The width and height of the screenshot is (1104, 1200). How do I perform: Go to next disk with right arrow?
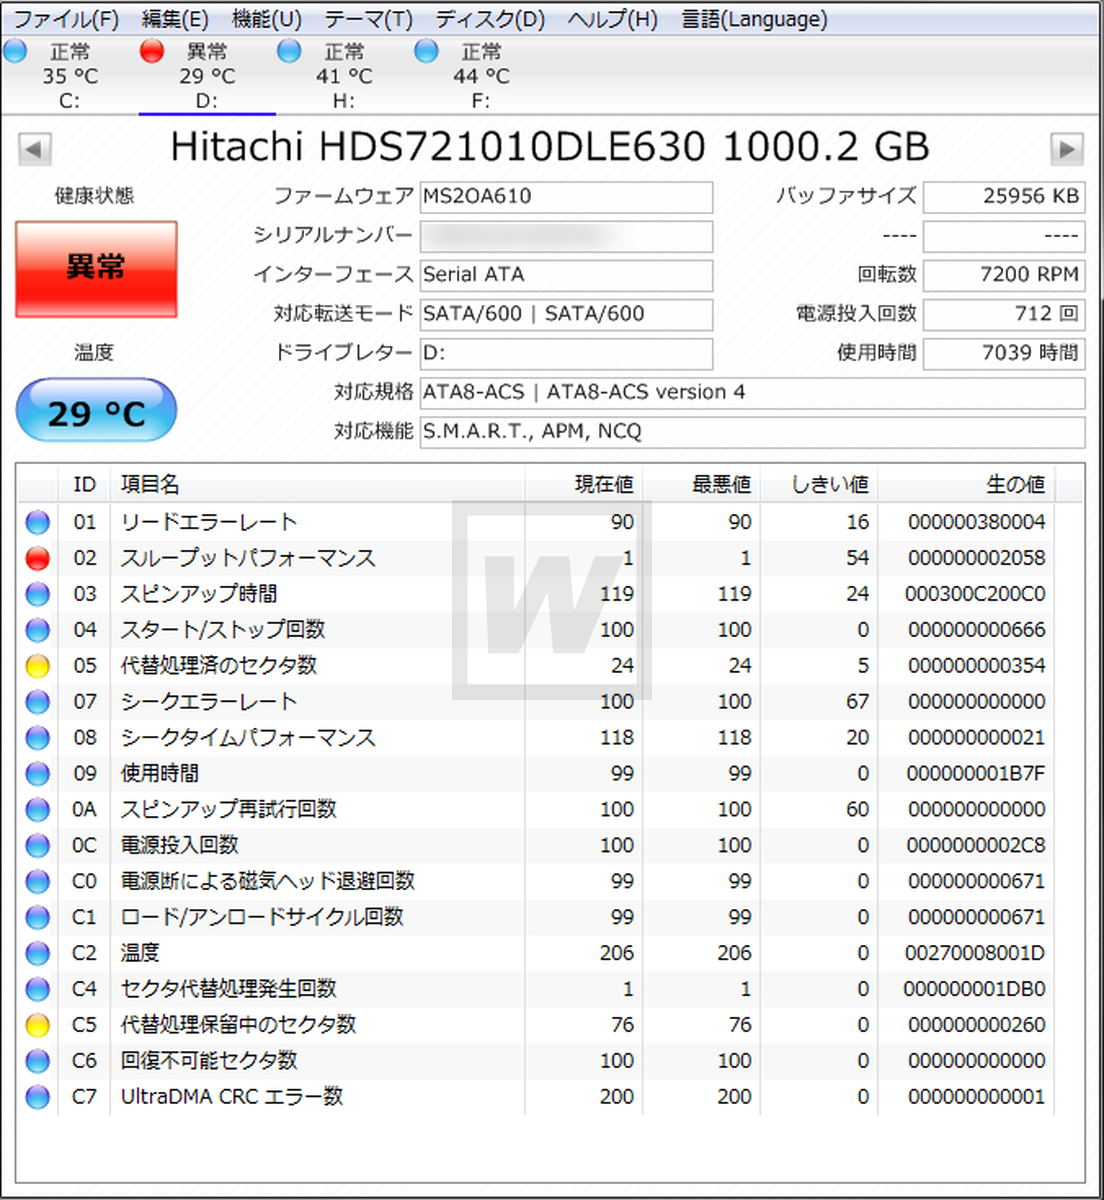coord(1067,150)
